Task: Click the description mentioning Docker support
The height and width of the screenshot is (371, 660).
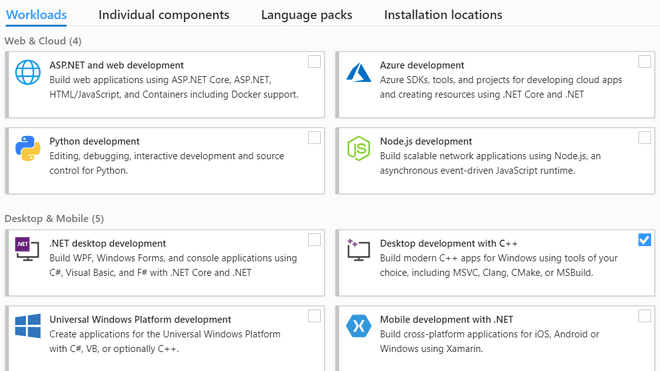Action: (x=174, y=87)
